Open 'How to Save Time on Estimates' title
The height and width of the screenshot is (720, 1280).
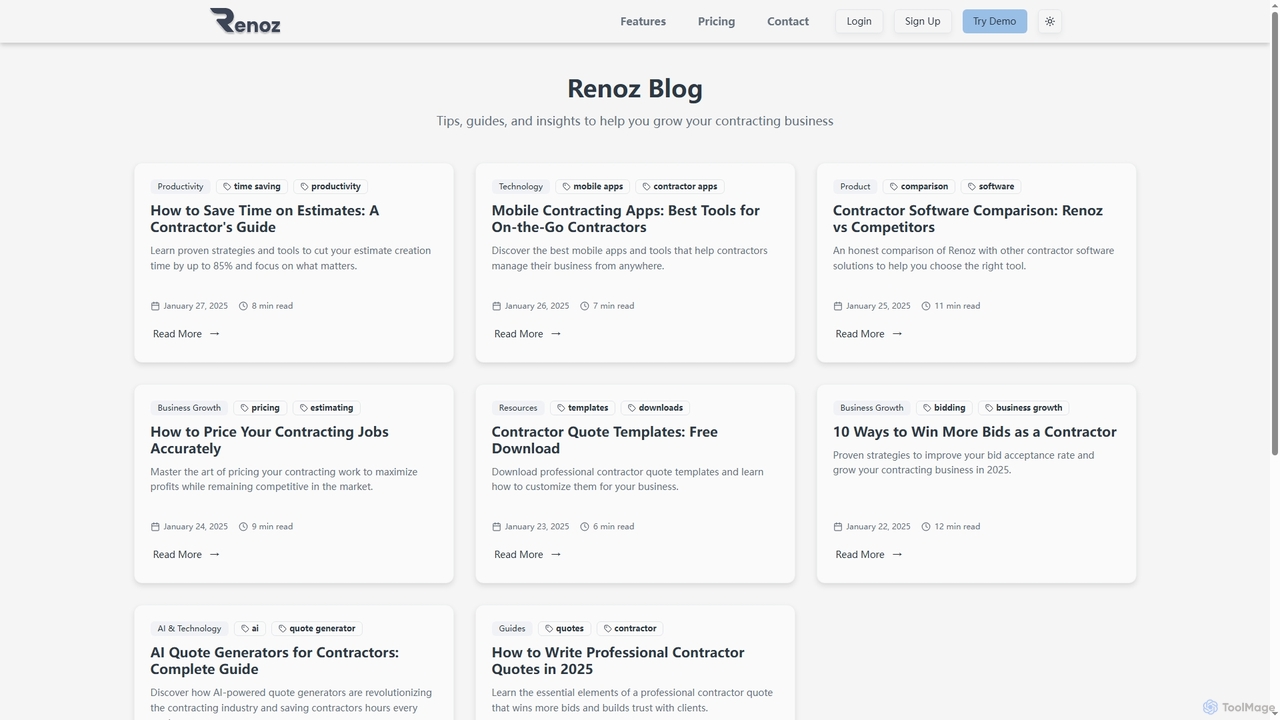265,219
